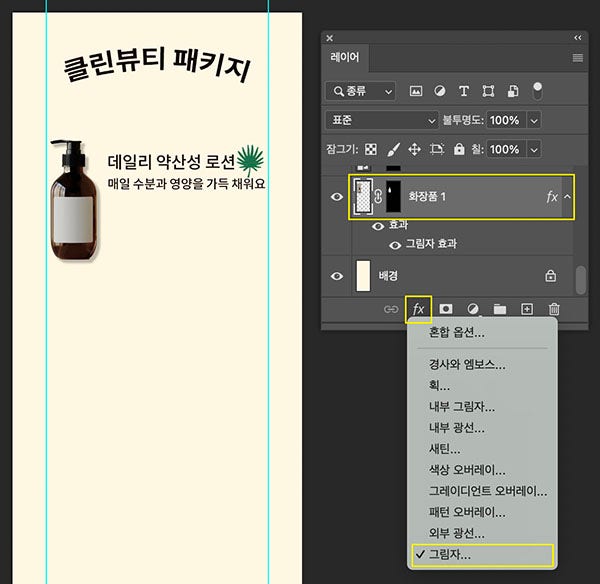Viewport: 600px width, 584px height.
Task: Lock position move-arrows icon
Action: 415,149
